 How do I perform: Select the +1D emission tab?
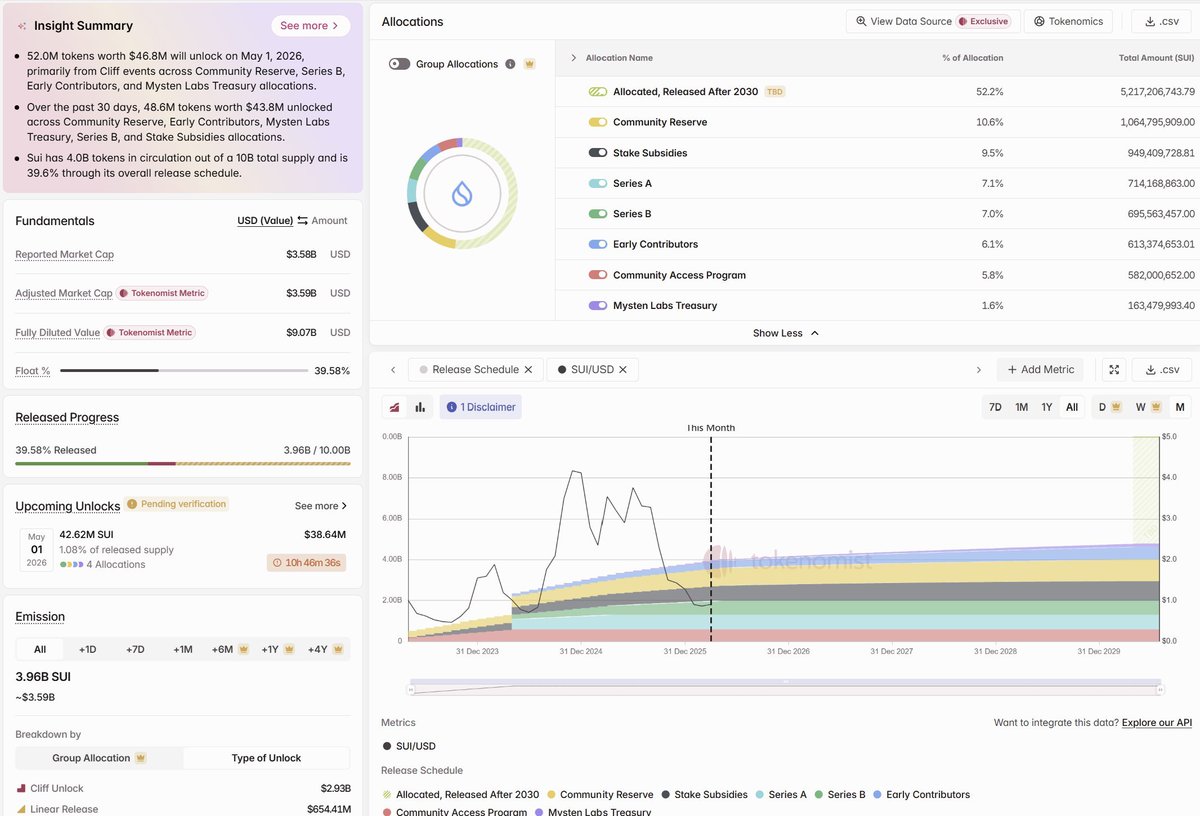click(88, 649)
